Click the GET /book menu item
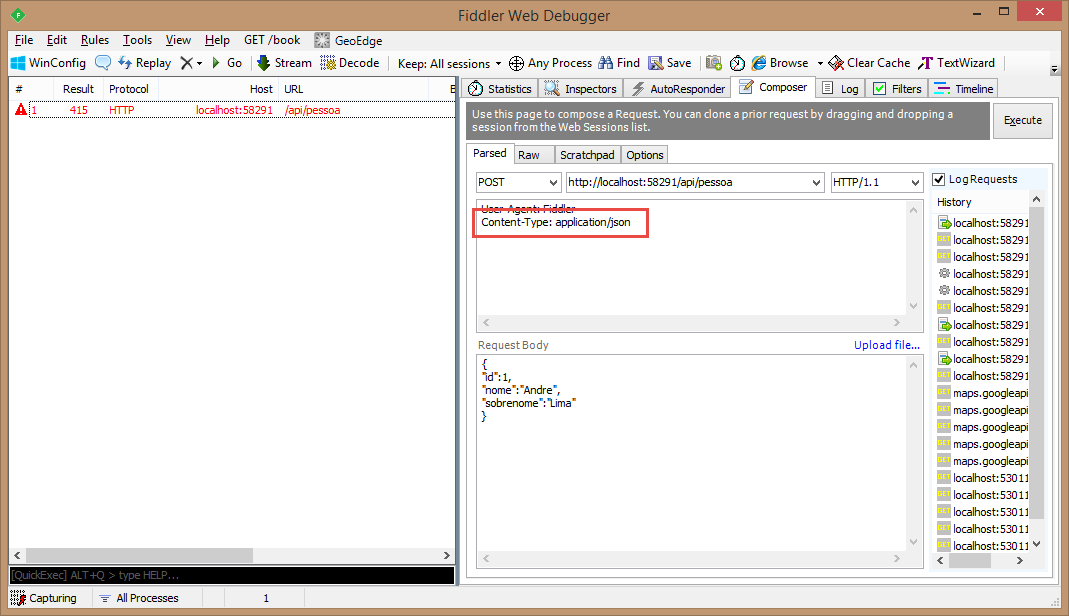 pos(272,40)
